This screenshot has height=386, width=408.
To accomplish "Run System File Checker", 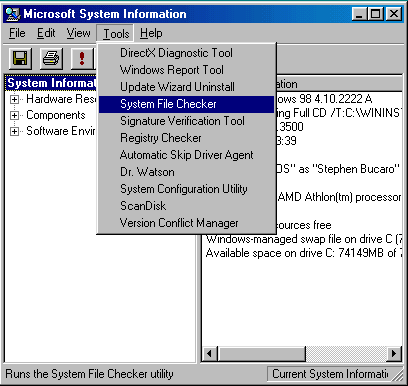I will 187,104.
